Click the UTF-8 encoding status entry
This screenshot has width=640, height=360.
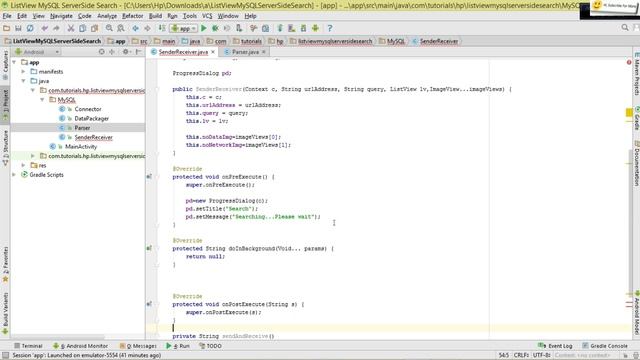542,356
